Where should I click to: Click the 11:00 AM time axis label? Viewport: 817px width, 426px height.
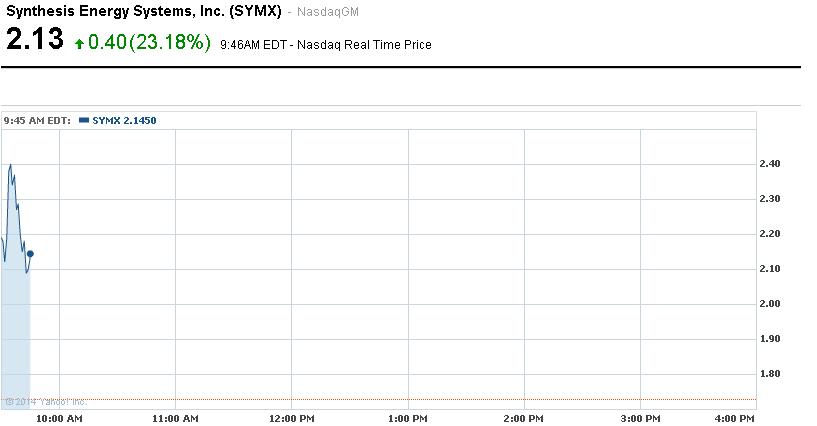(x=176, y=417)
